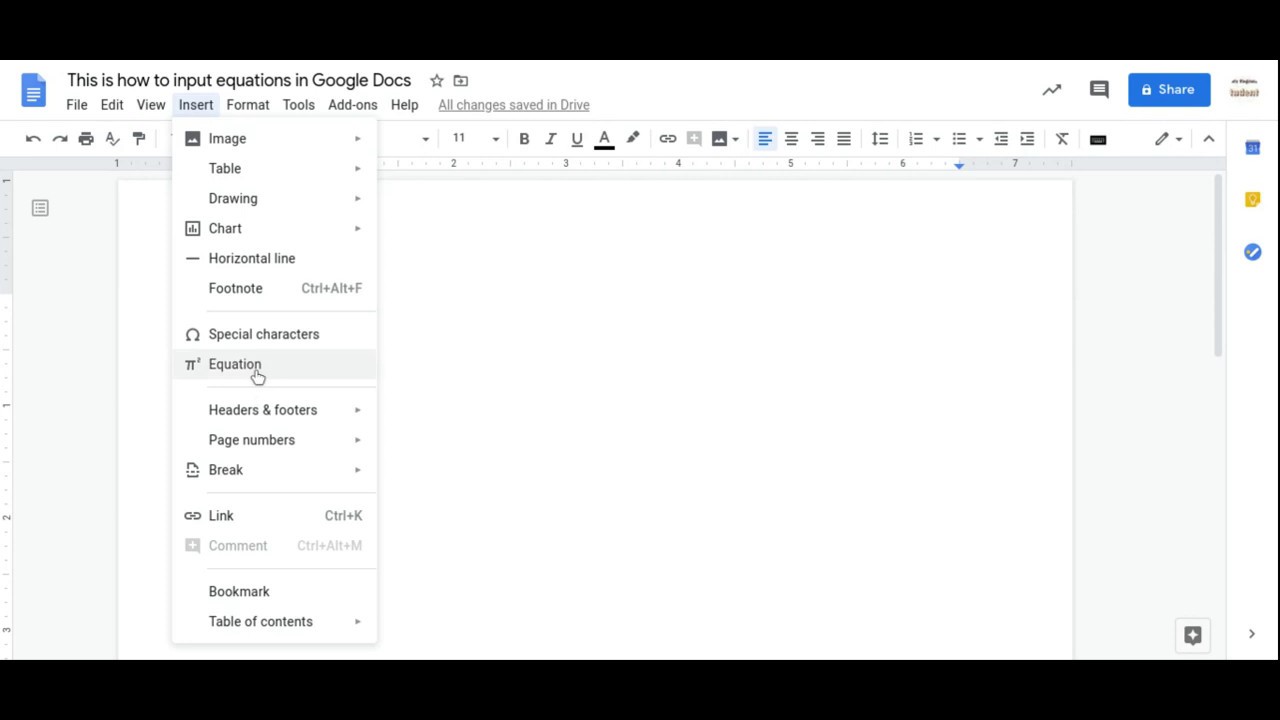Click the insert image toolbar icon

[719, 139]
